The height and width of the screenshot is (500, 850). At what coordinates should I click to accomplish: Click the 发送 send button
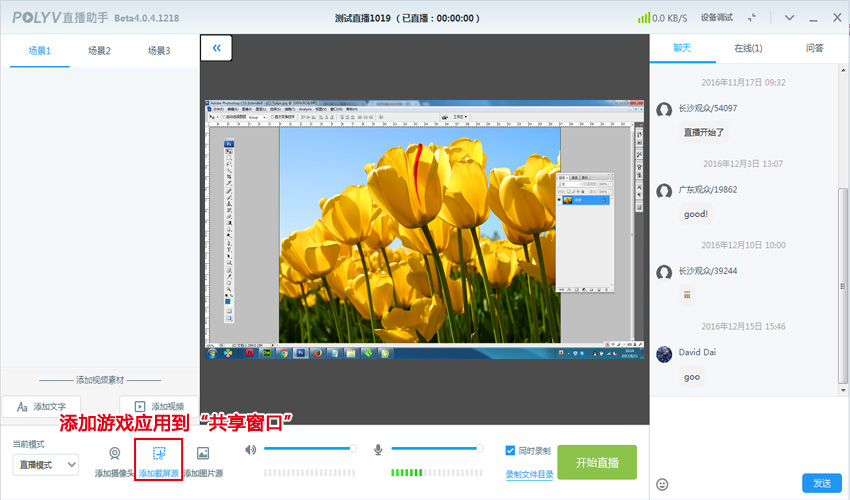coord(821,483)
